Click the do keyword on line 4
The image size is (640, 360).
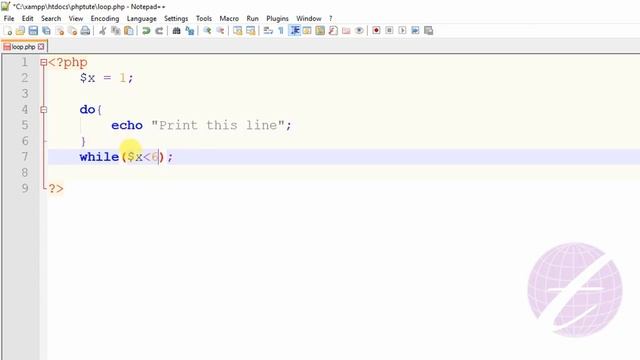[87, 109]
